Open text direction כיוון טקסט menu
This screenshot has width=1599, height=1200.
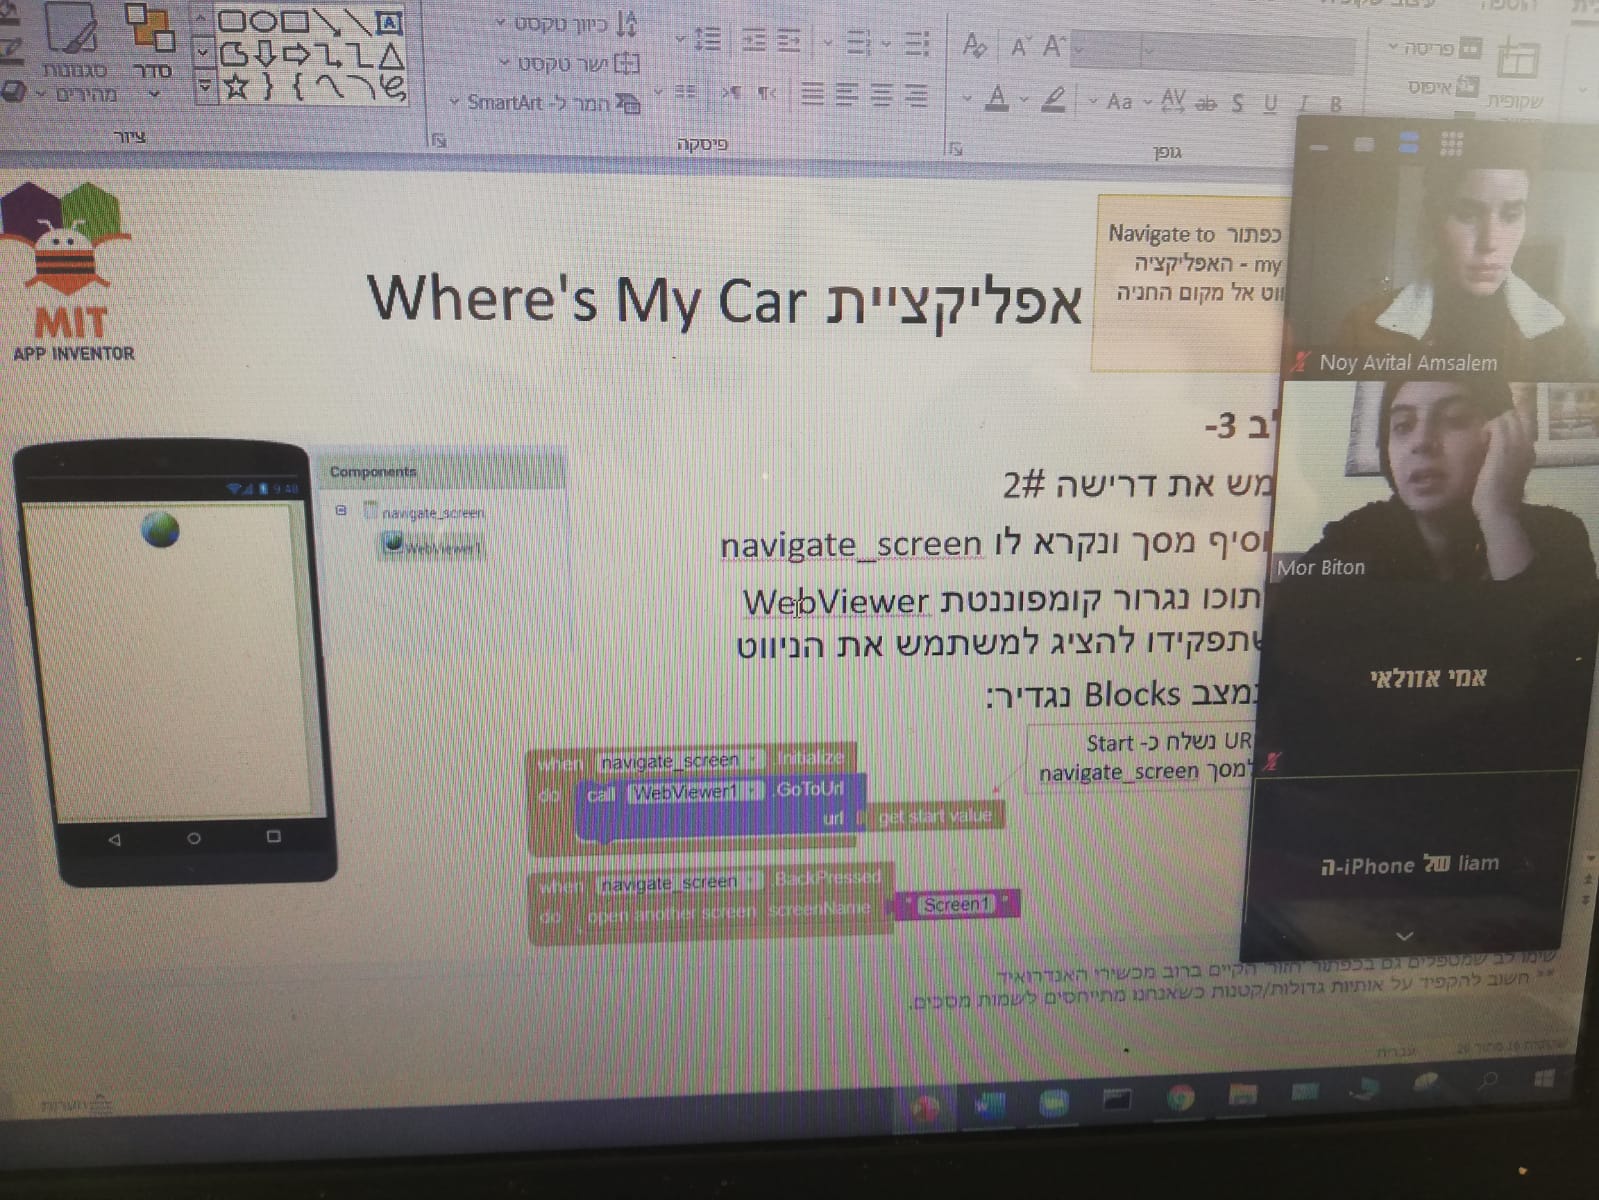(567, 24)
